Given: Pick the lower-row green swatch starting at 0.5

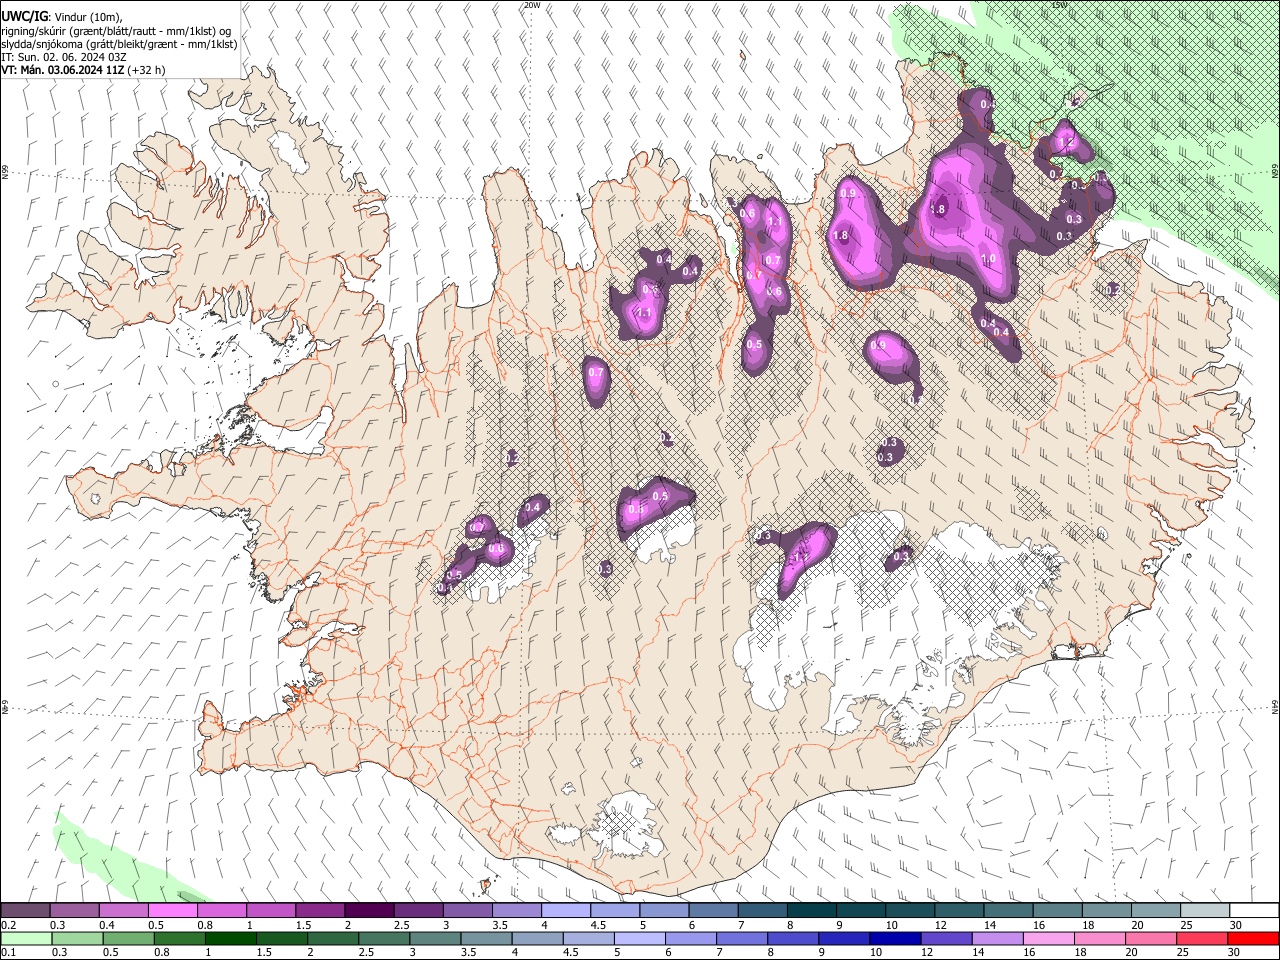Looking at the screenshot, I should 129,939.
